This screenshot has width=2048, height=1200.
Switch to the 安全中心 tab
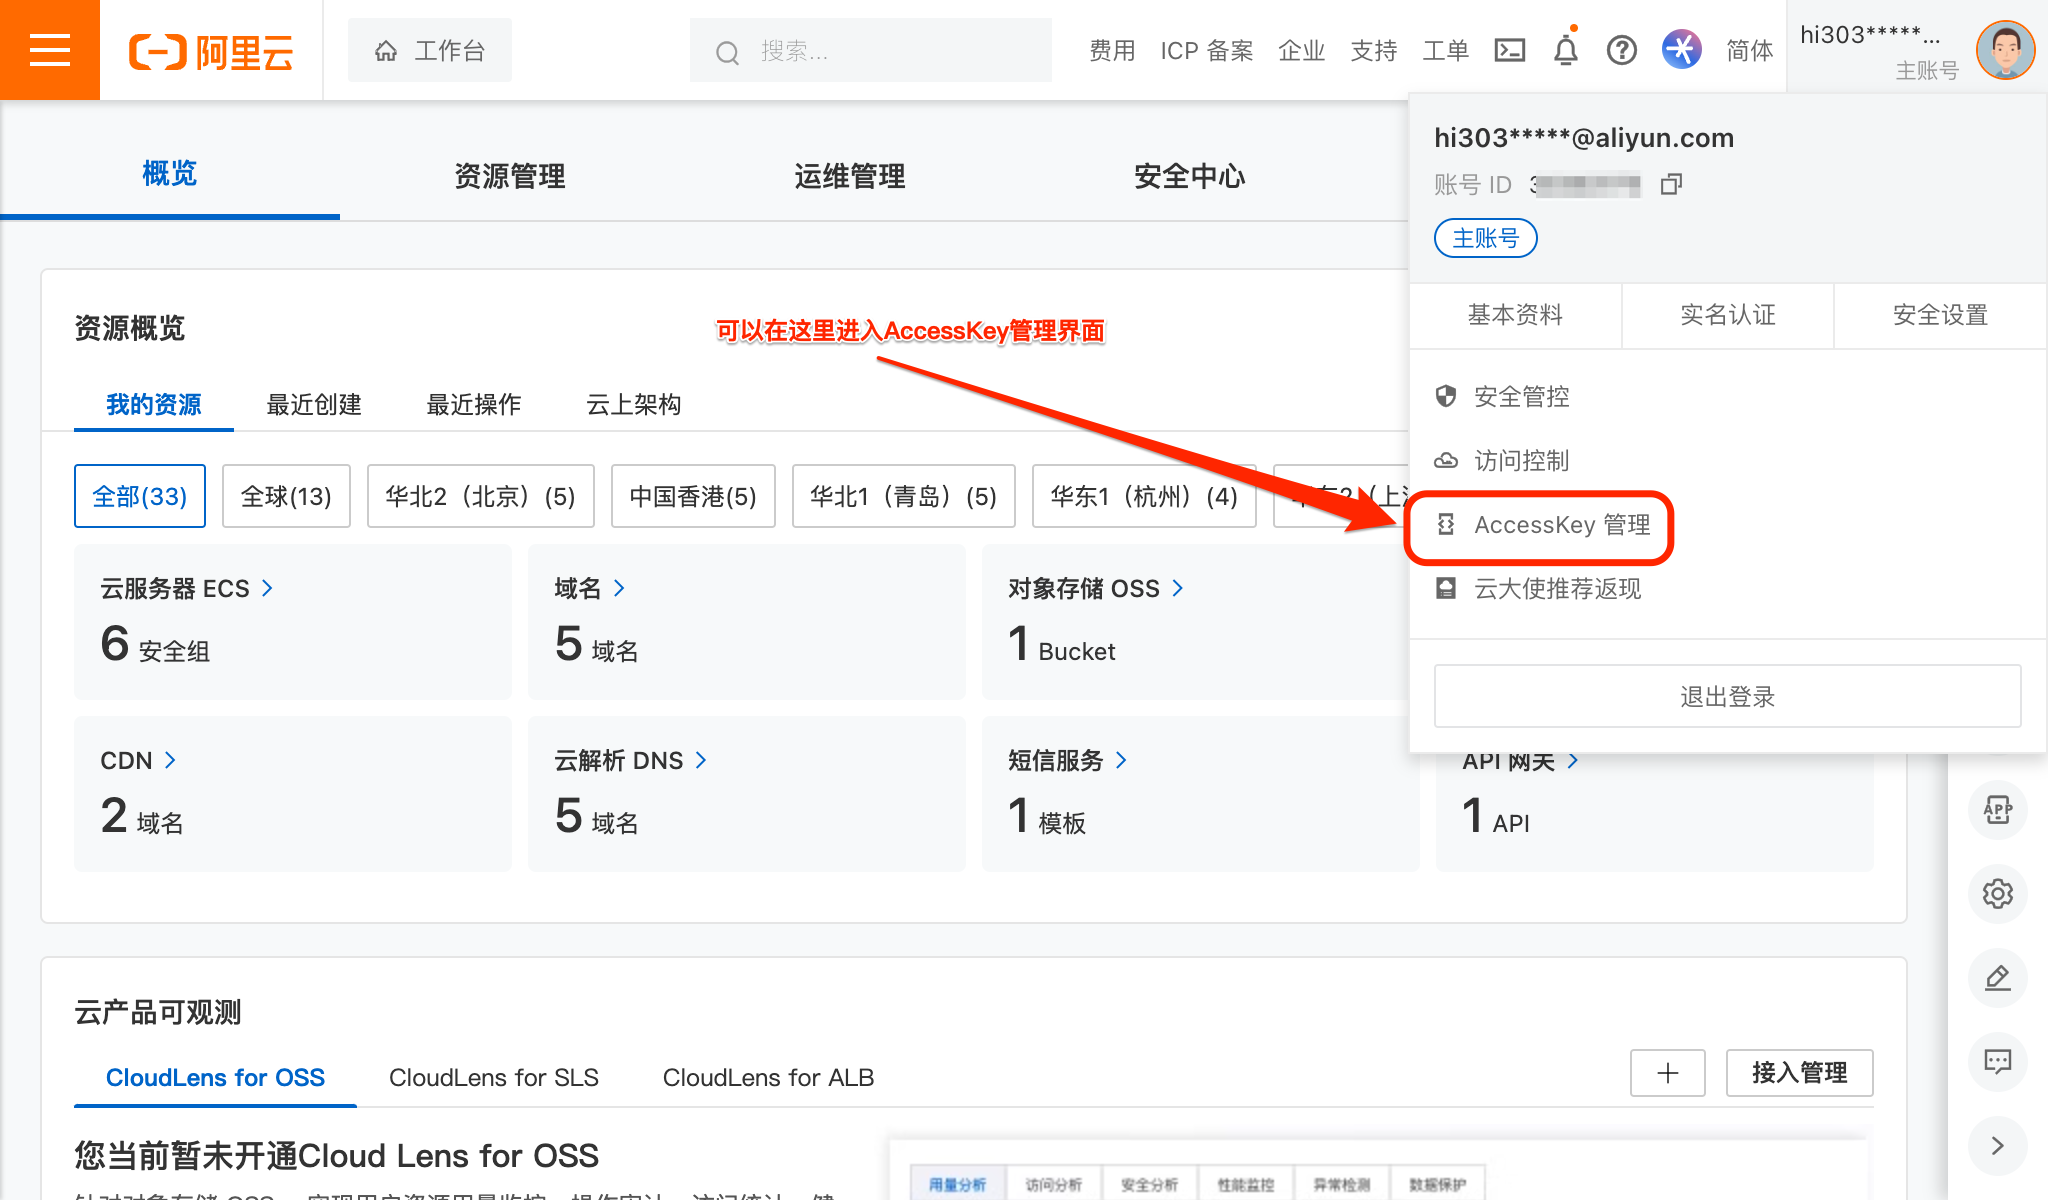coord(1190,176)
